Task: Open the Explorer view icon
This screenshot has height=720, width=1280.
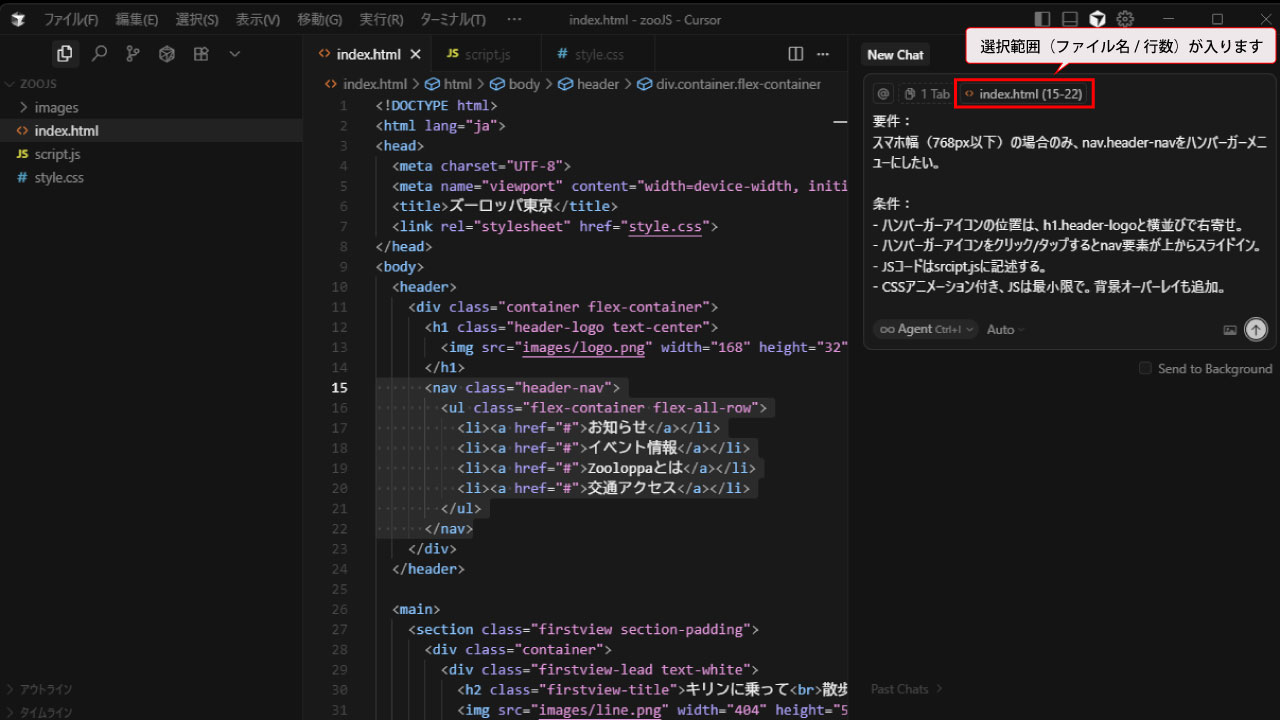Action: (65, 54)
